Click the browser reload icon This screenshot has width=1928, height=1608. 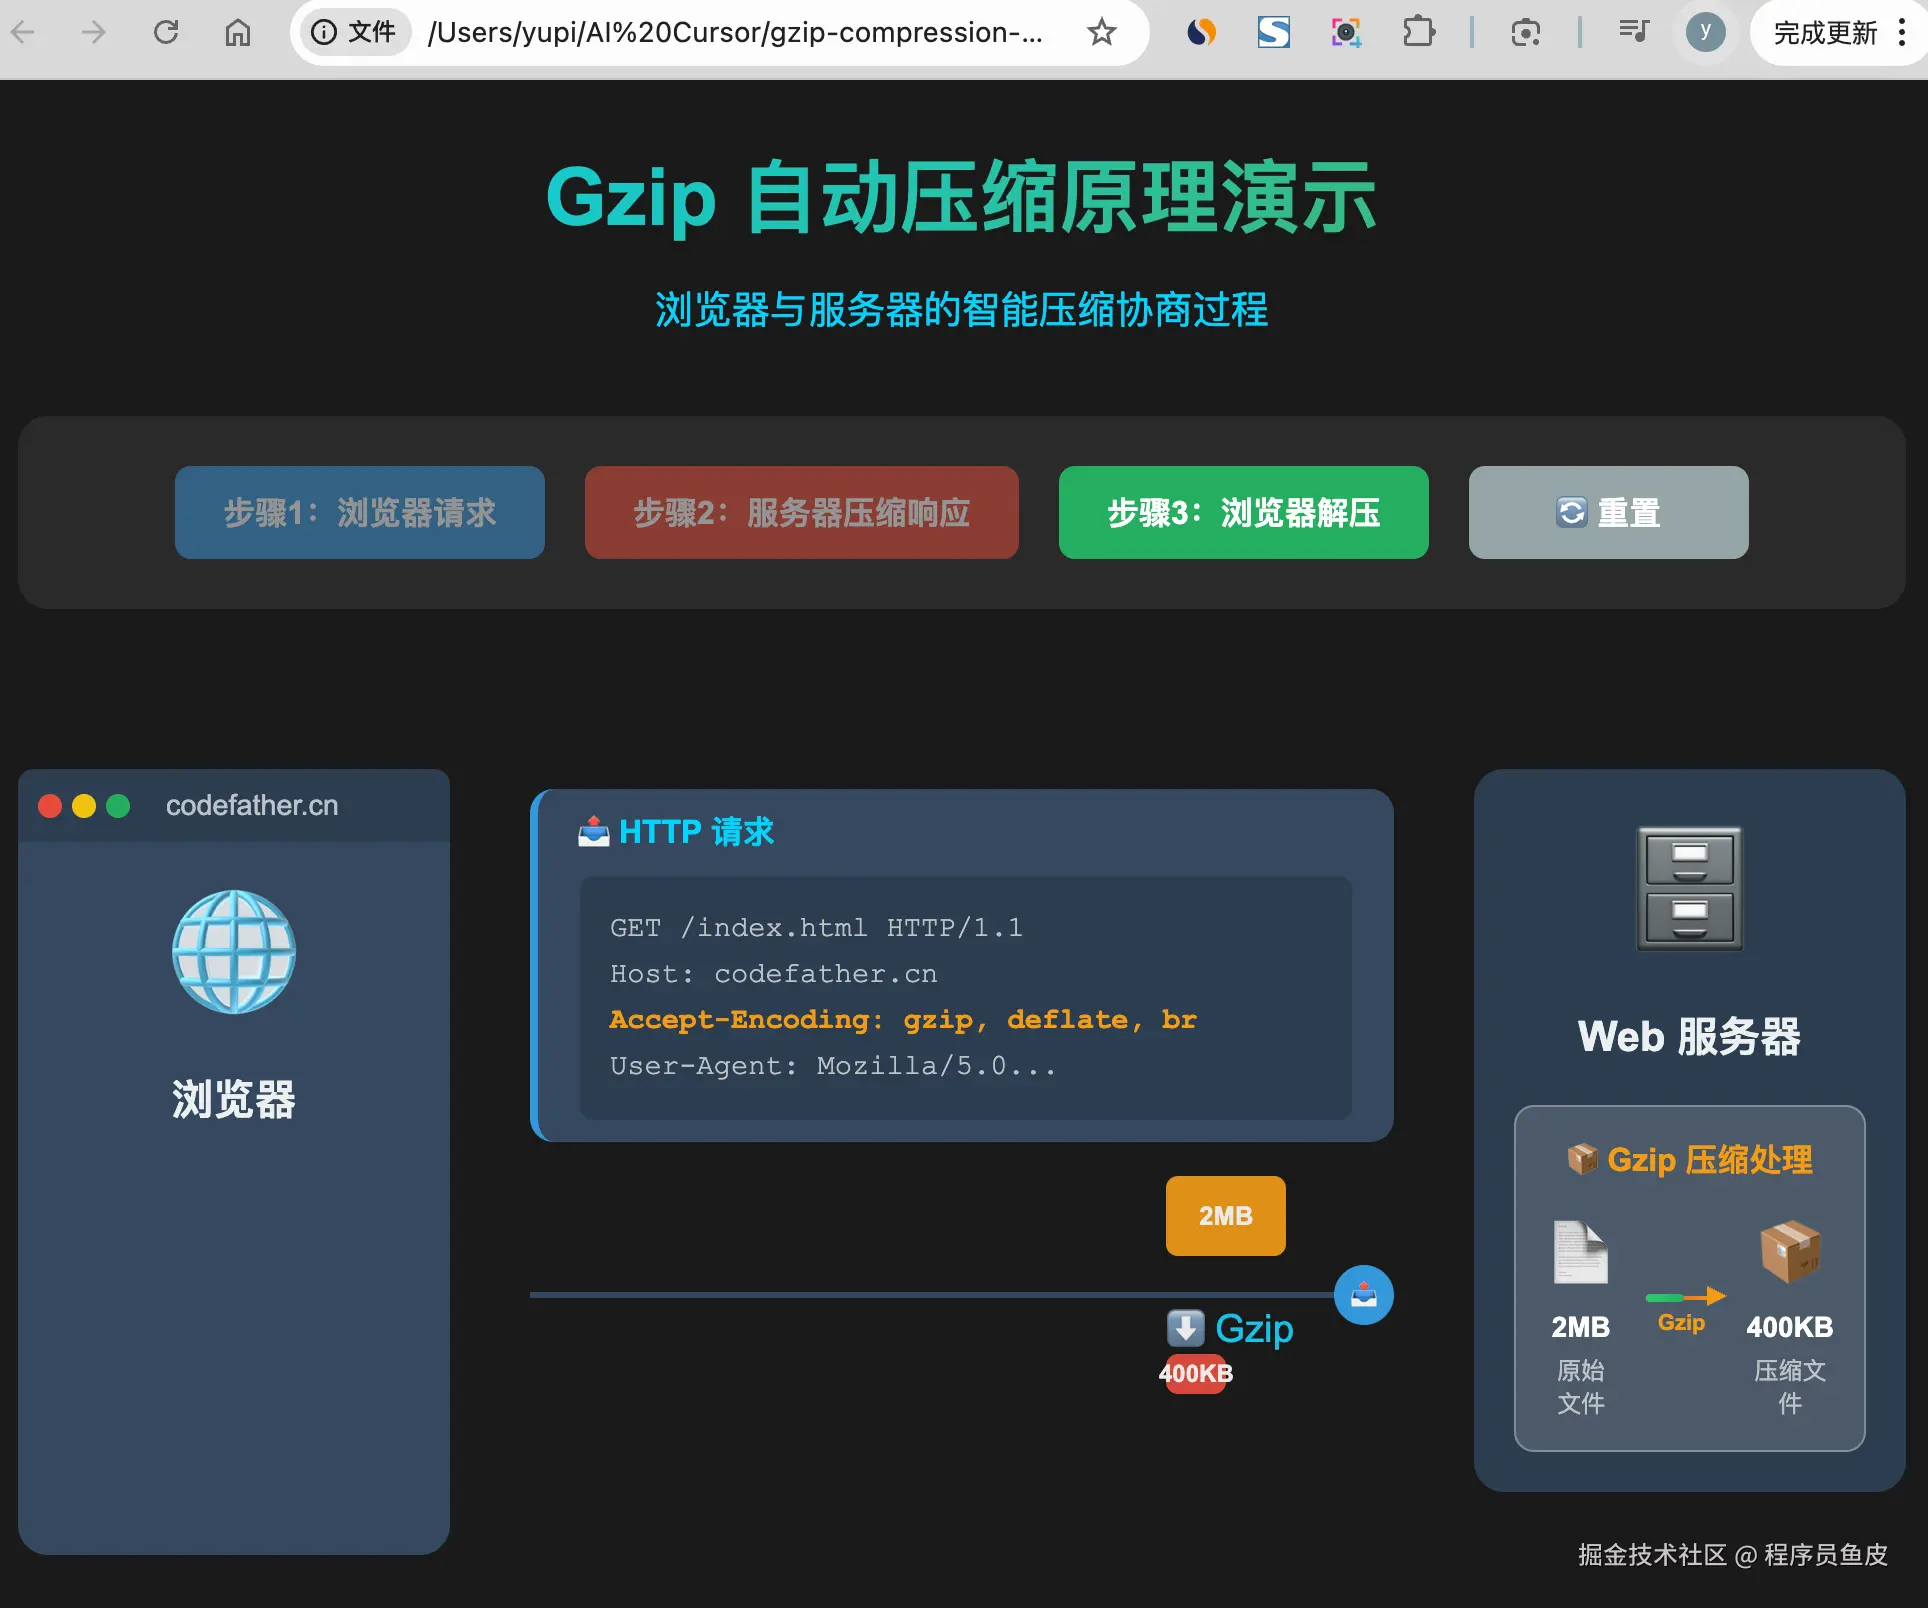point(166,33)
